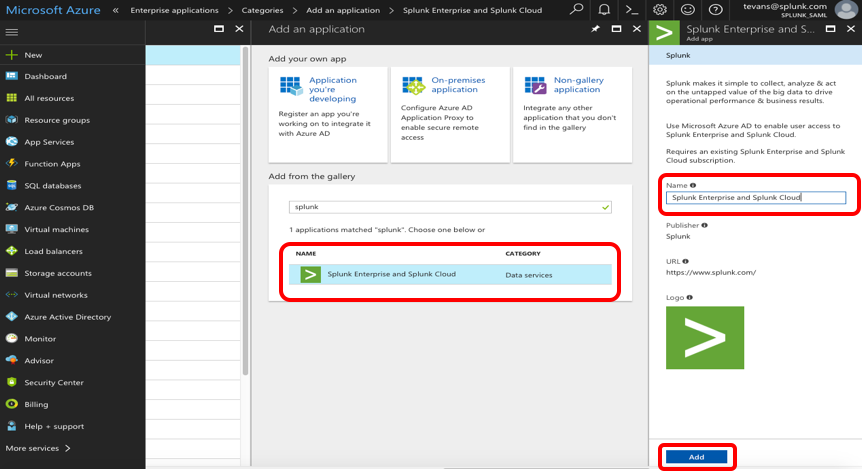Screen dimensions: 862x471
Task: Open portal settings gear
Action: click(660, 9)
